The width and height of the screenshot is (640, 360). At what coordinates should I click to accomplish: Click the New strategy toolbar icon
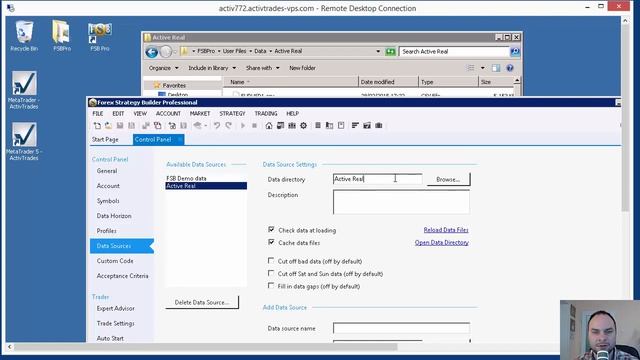coord(97,126)
